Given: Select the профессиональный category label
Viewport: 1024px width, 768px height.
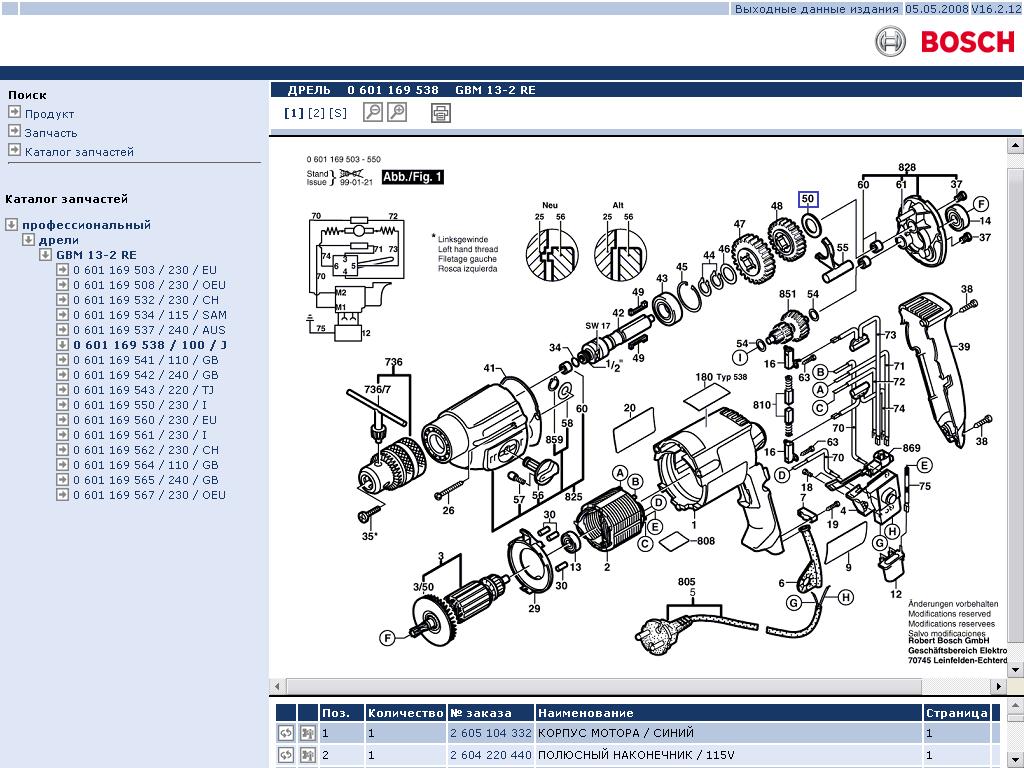Looking at the screenshot, I should (x=86, y=225).
